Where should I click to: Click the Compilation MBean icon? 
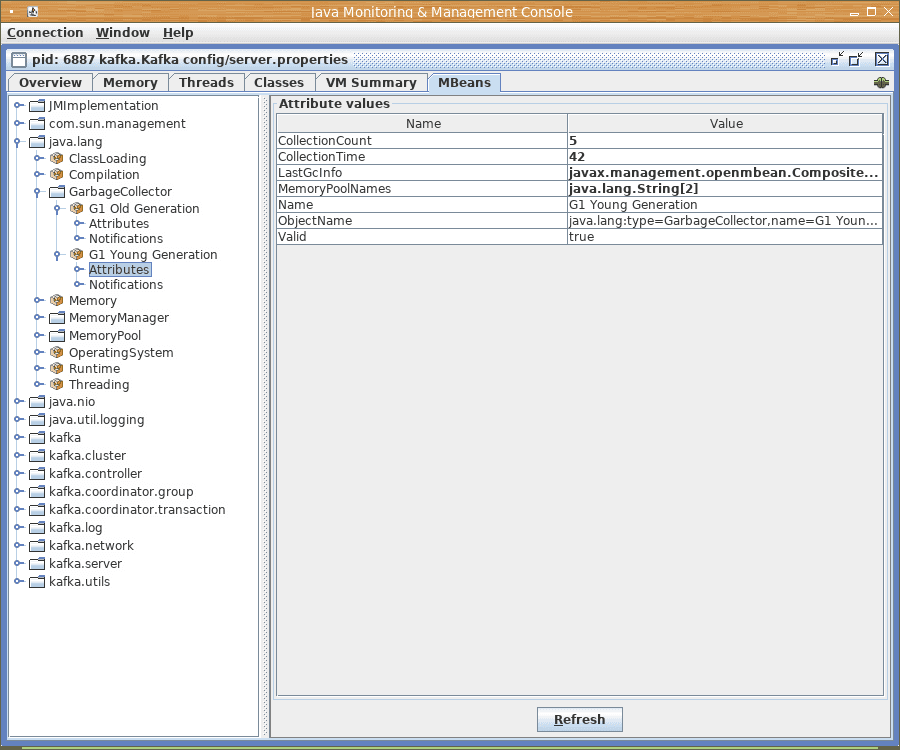[x=56, y=174]
